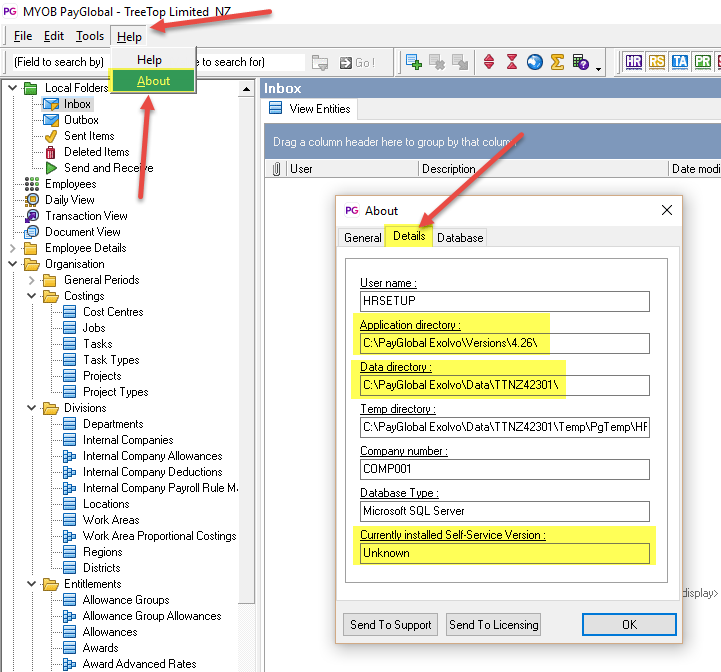
Task: Open the Employees tree item
Action: (70, 184)
